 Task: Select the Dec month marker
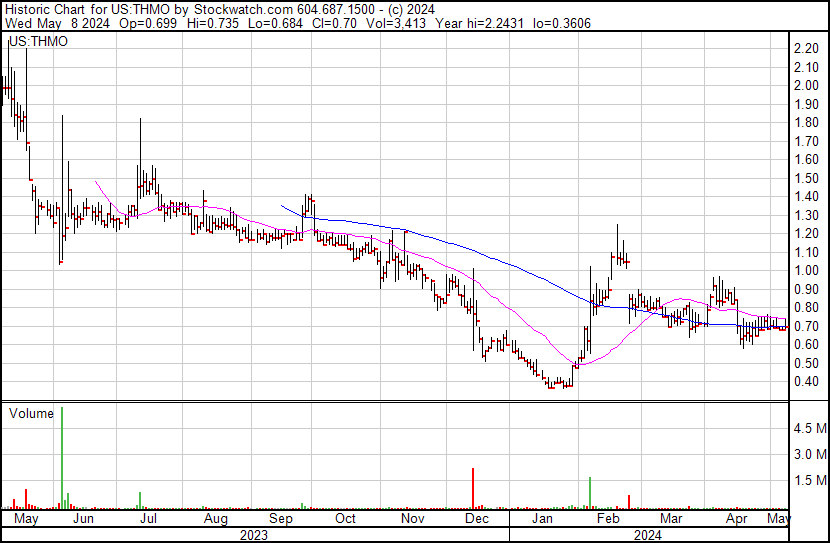477,519
